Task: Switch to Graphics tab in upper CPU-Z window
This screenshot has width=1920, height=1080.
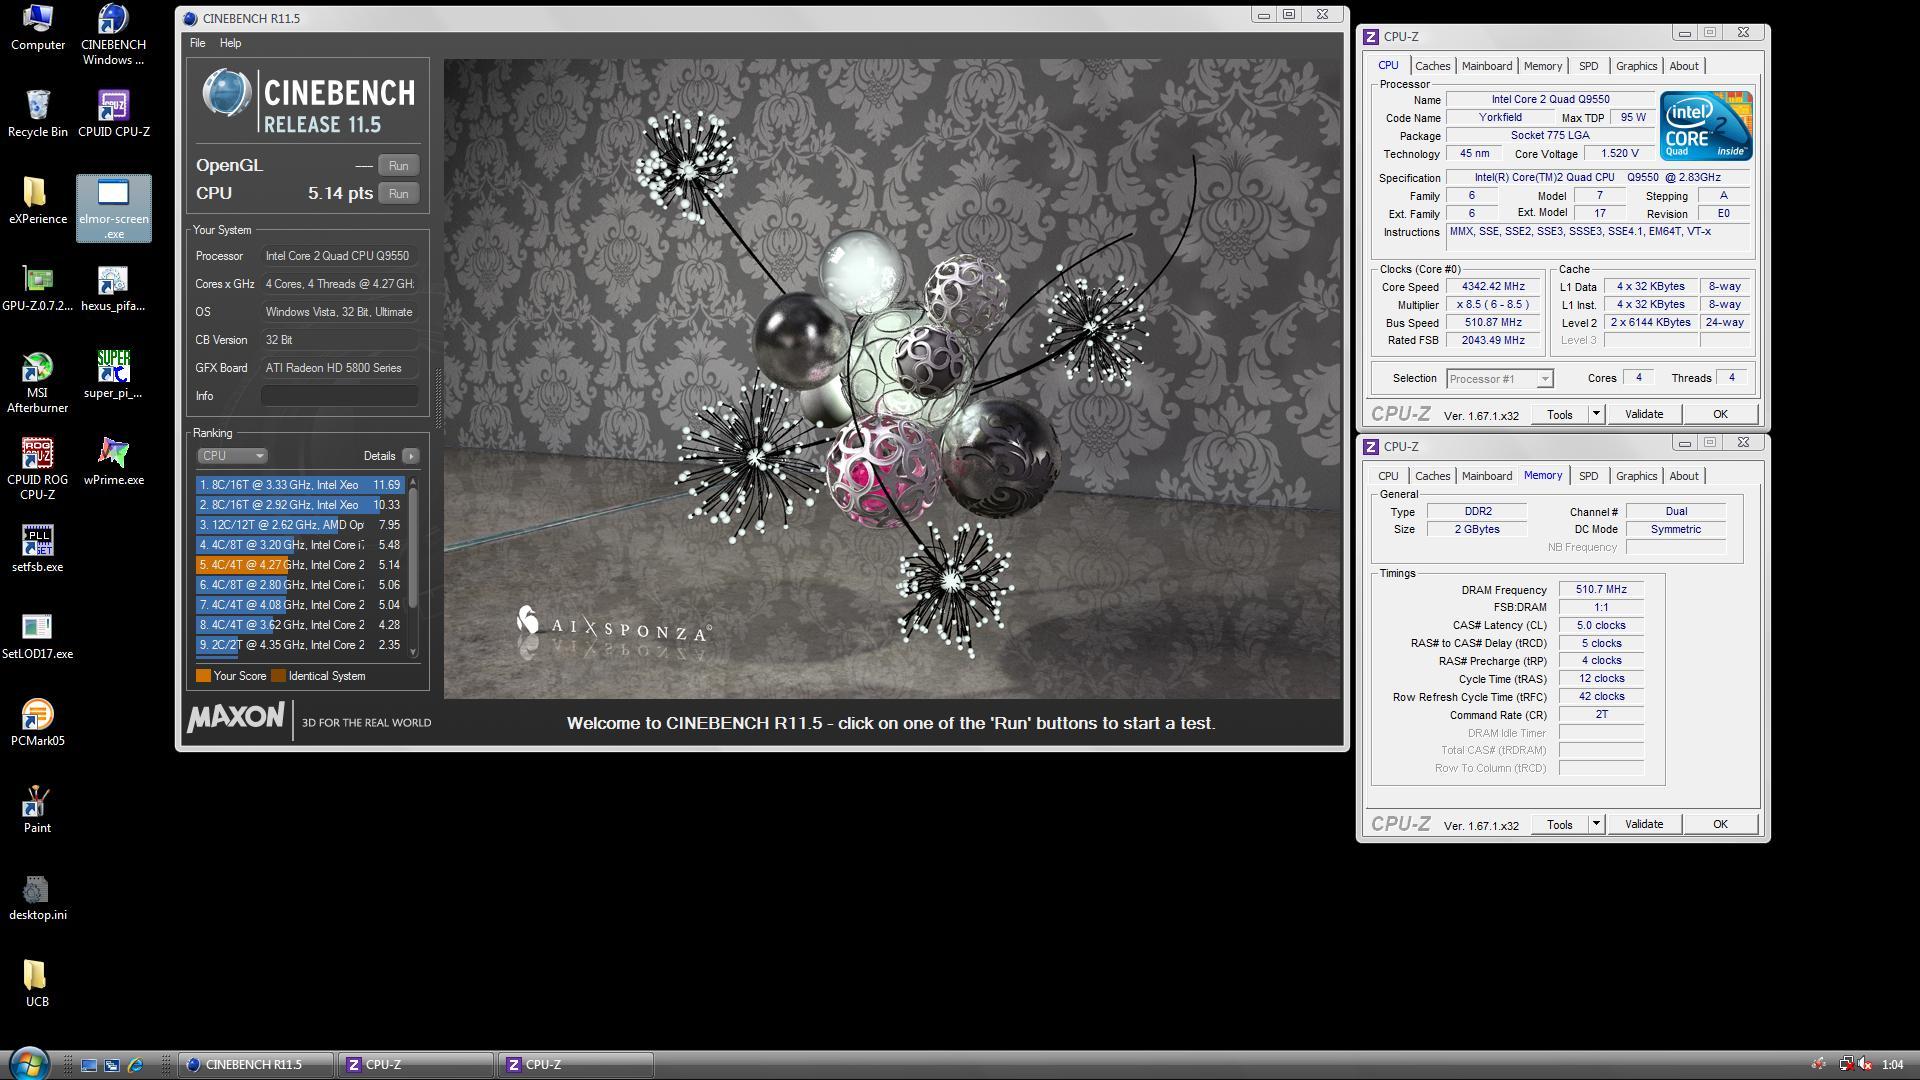Action: pos(1636,66)
